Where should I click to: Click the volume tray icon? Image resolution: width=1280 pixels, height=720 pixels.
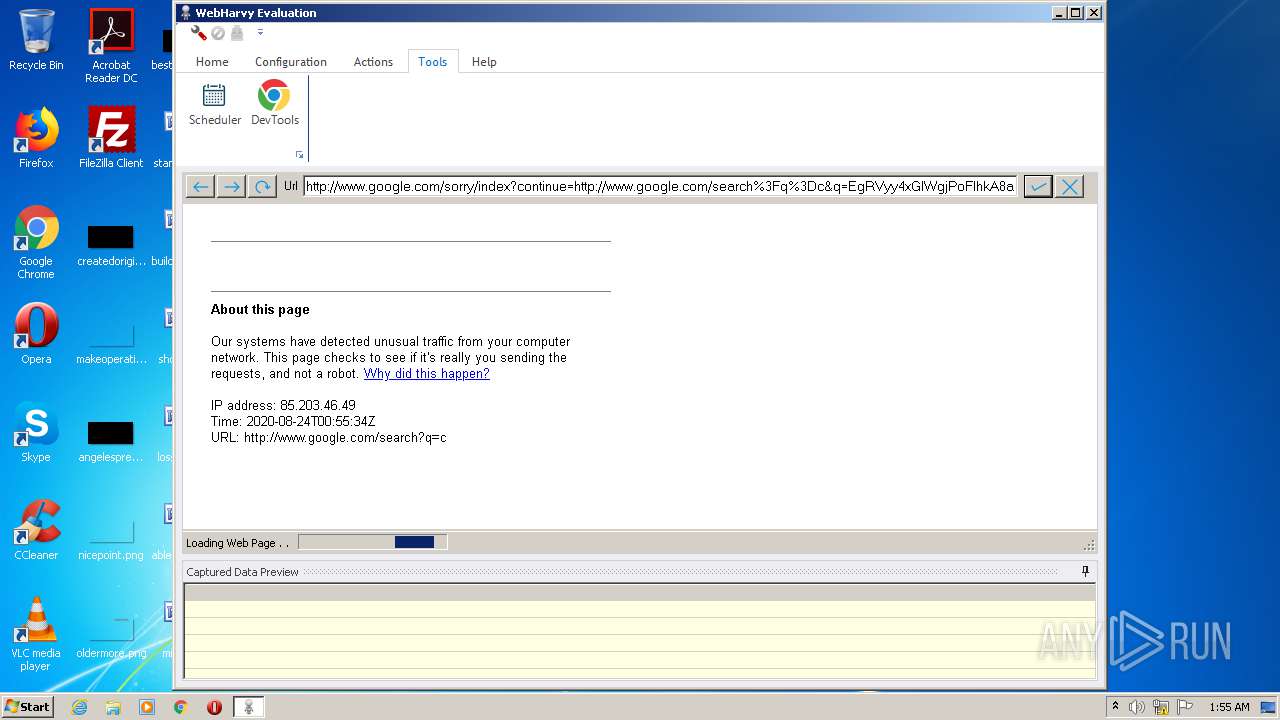[1137, 707]
